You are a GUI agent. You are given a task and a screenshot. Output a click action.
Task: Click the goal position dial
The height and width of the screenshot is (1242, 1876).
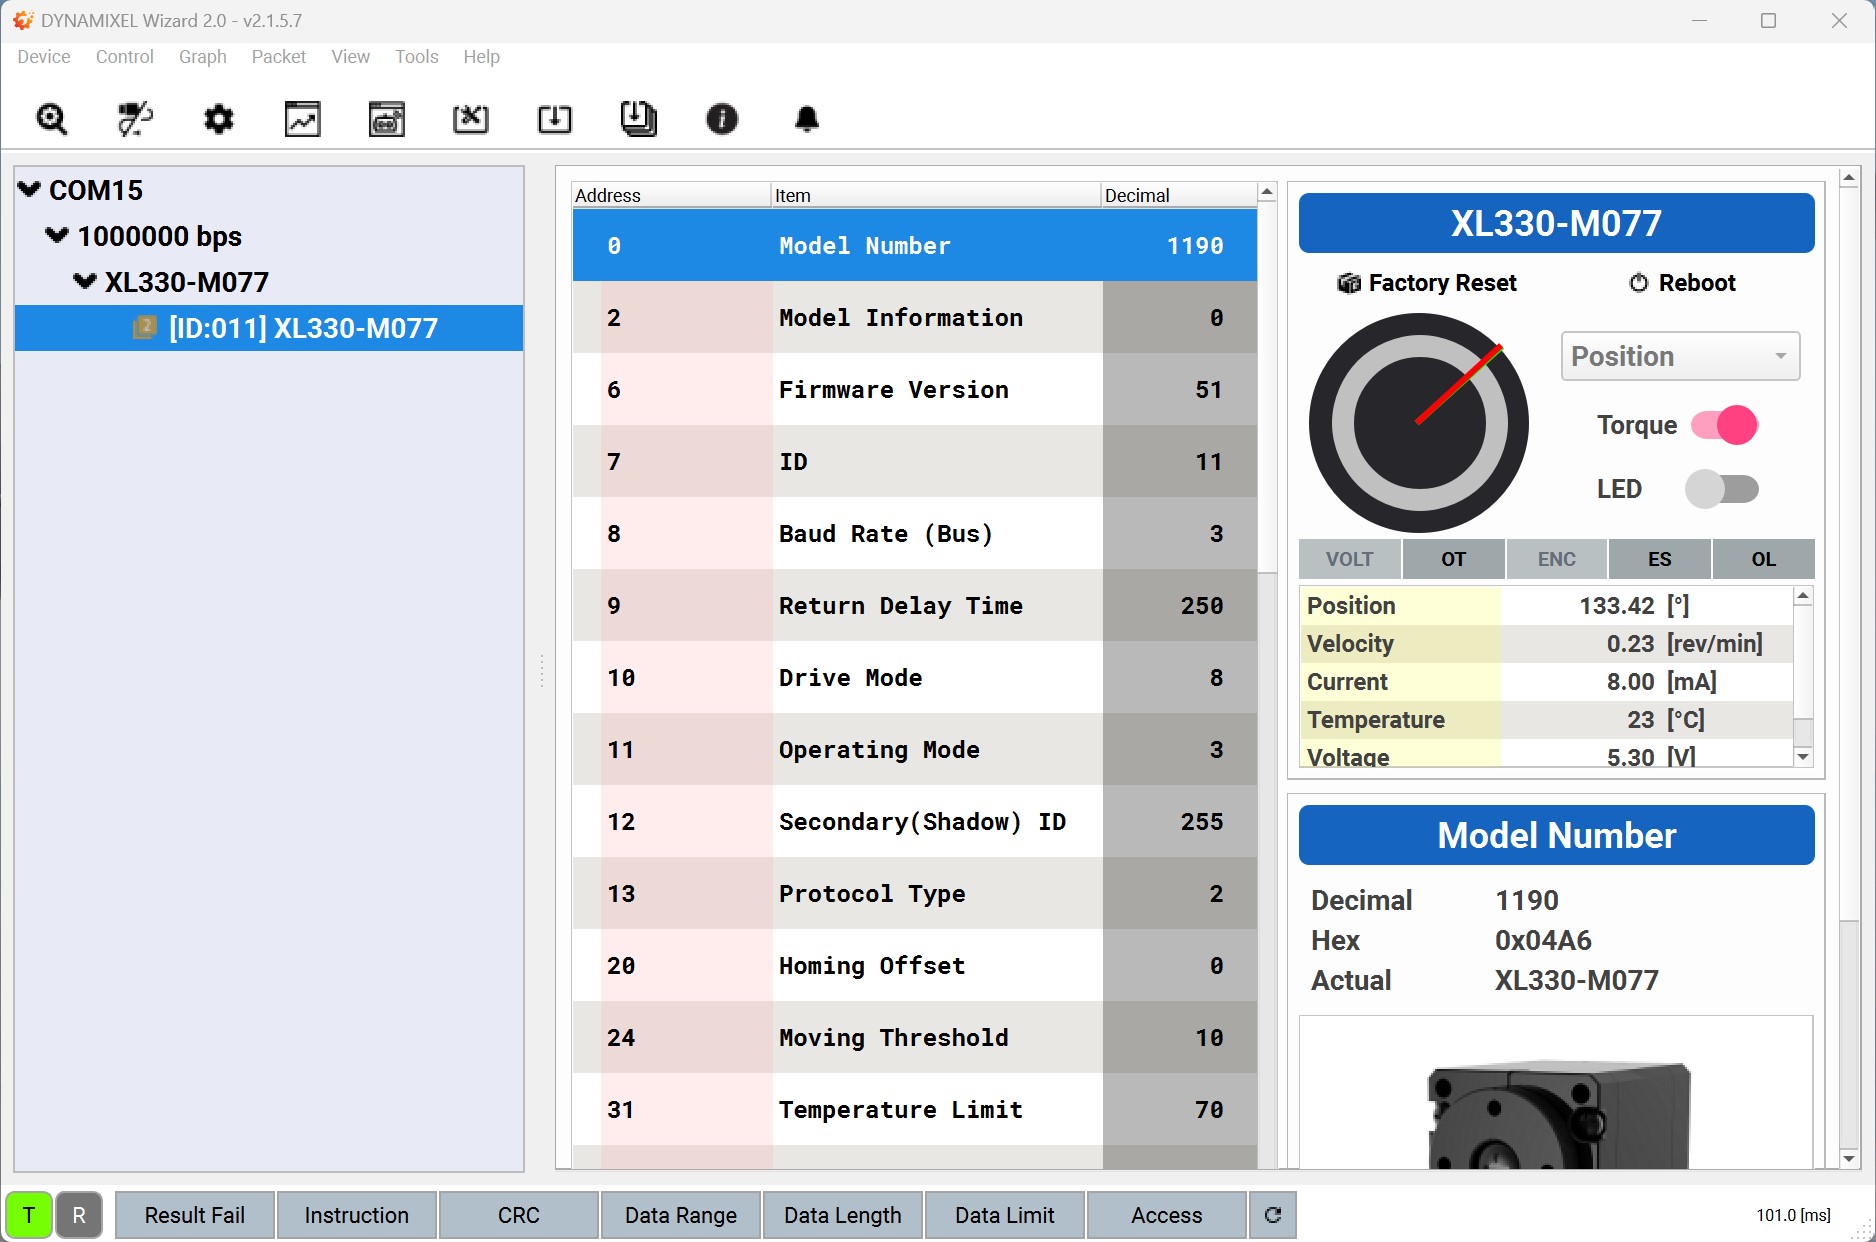pyautogui.click(x=1419, y=423)
